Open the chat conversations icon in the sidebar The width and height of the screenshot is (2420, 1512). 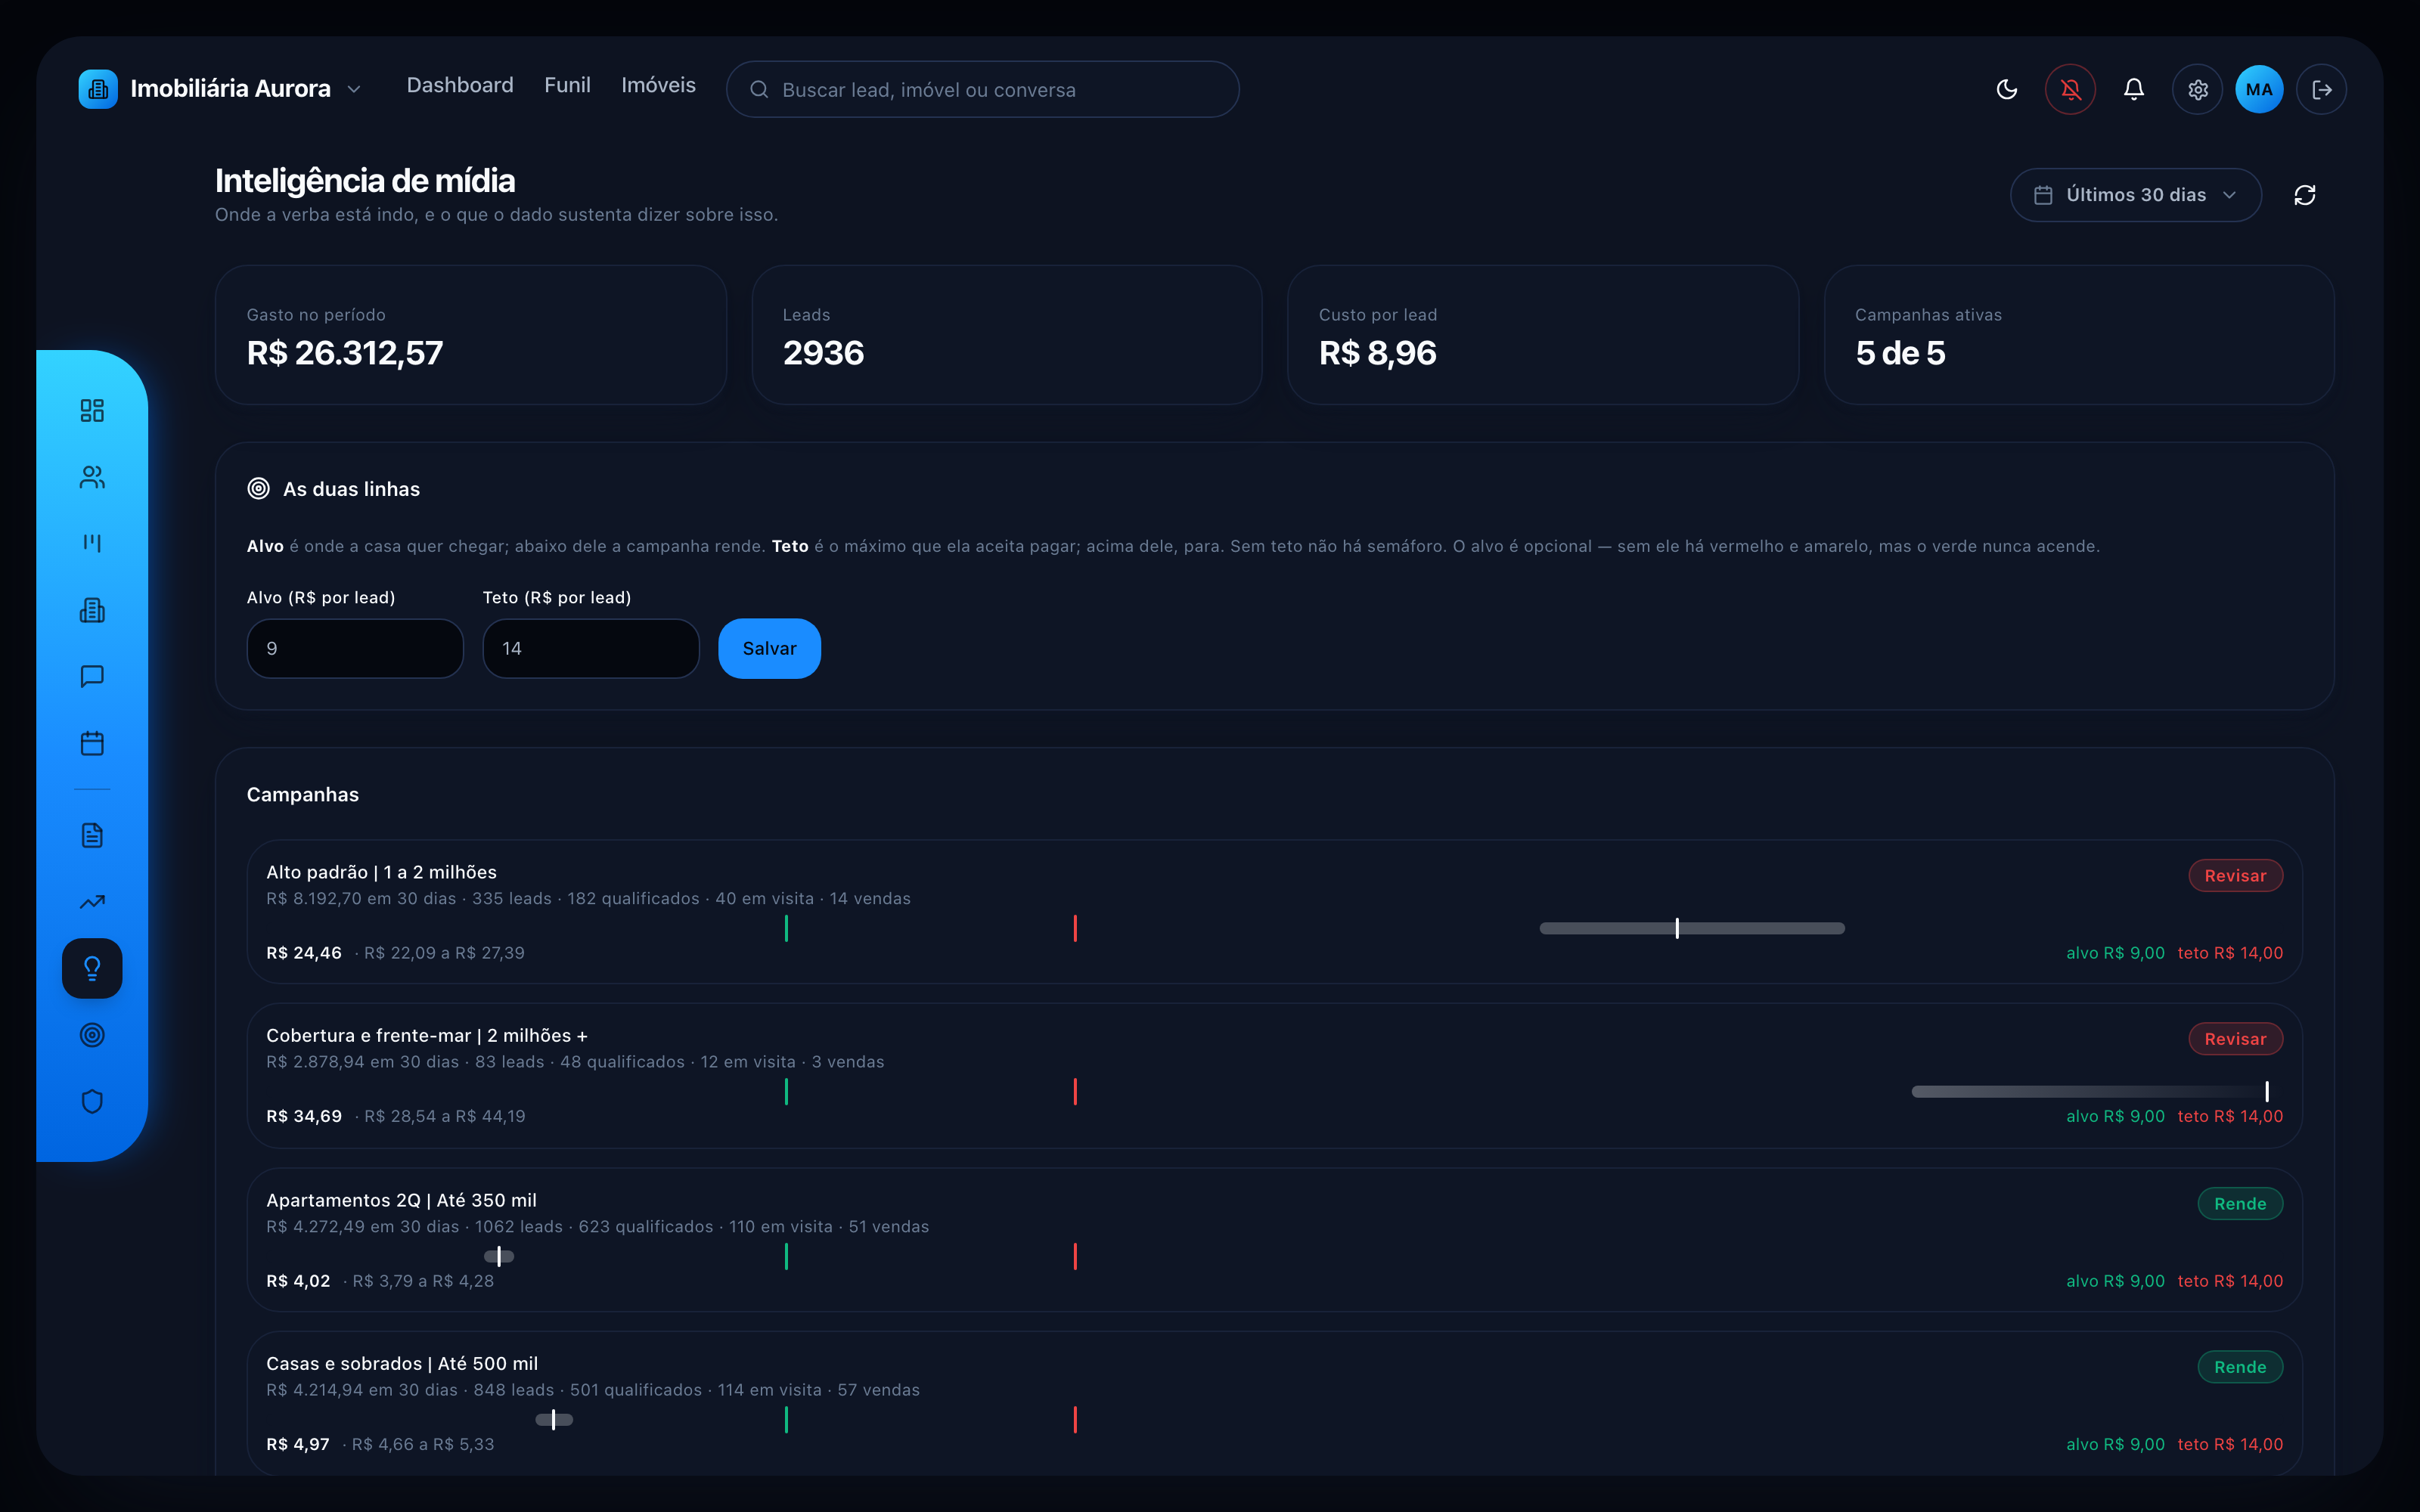pos(92,676)
